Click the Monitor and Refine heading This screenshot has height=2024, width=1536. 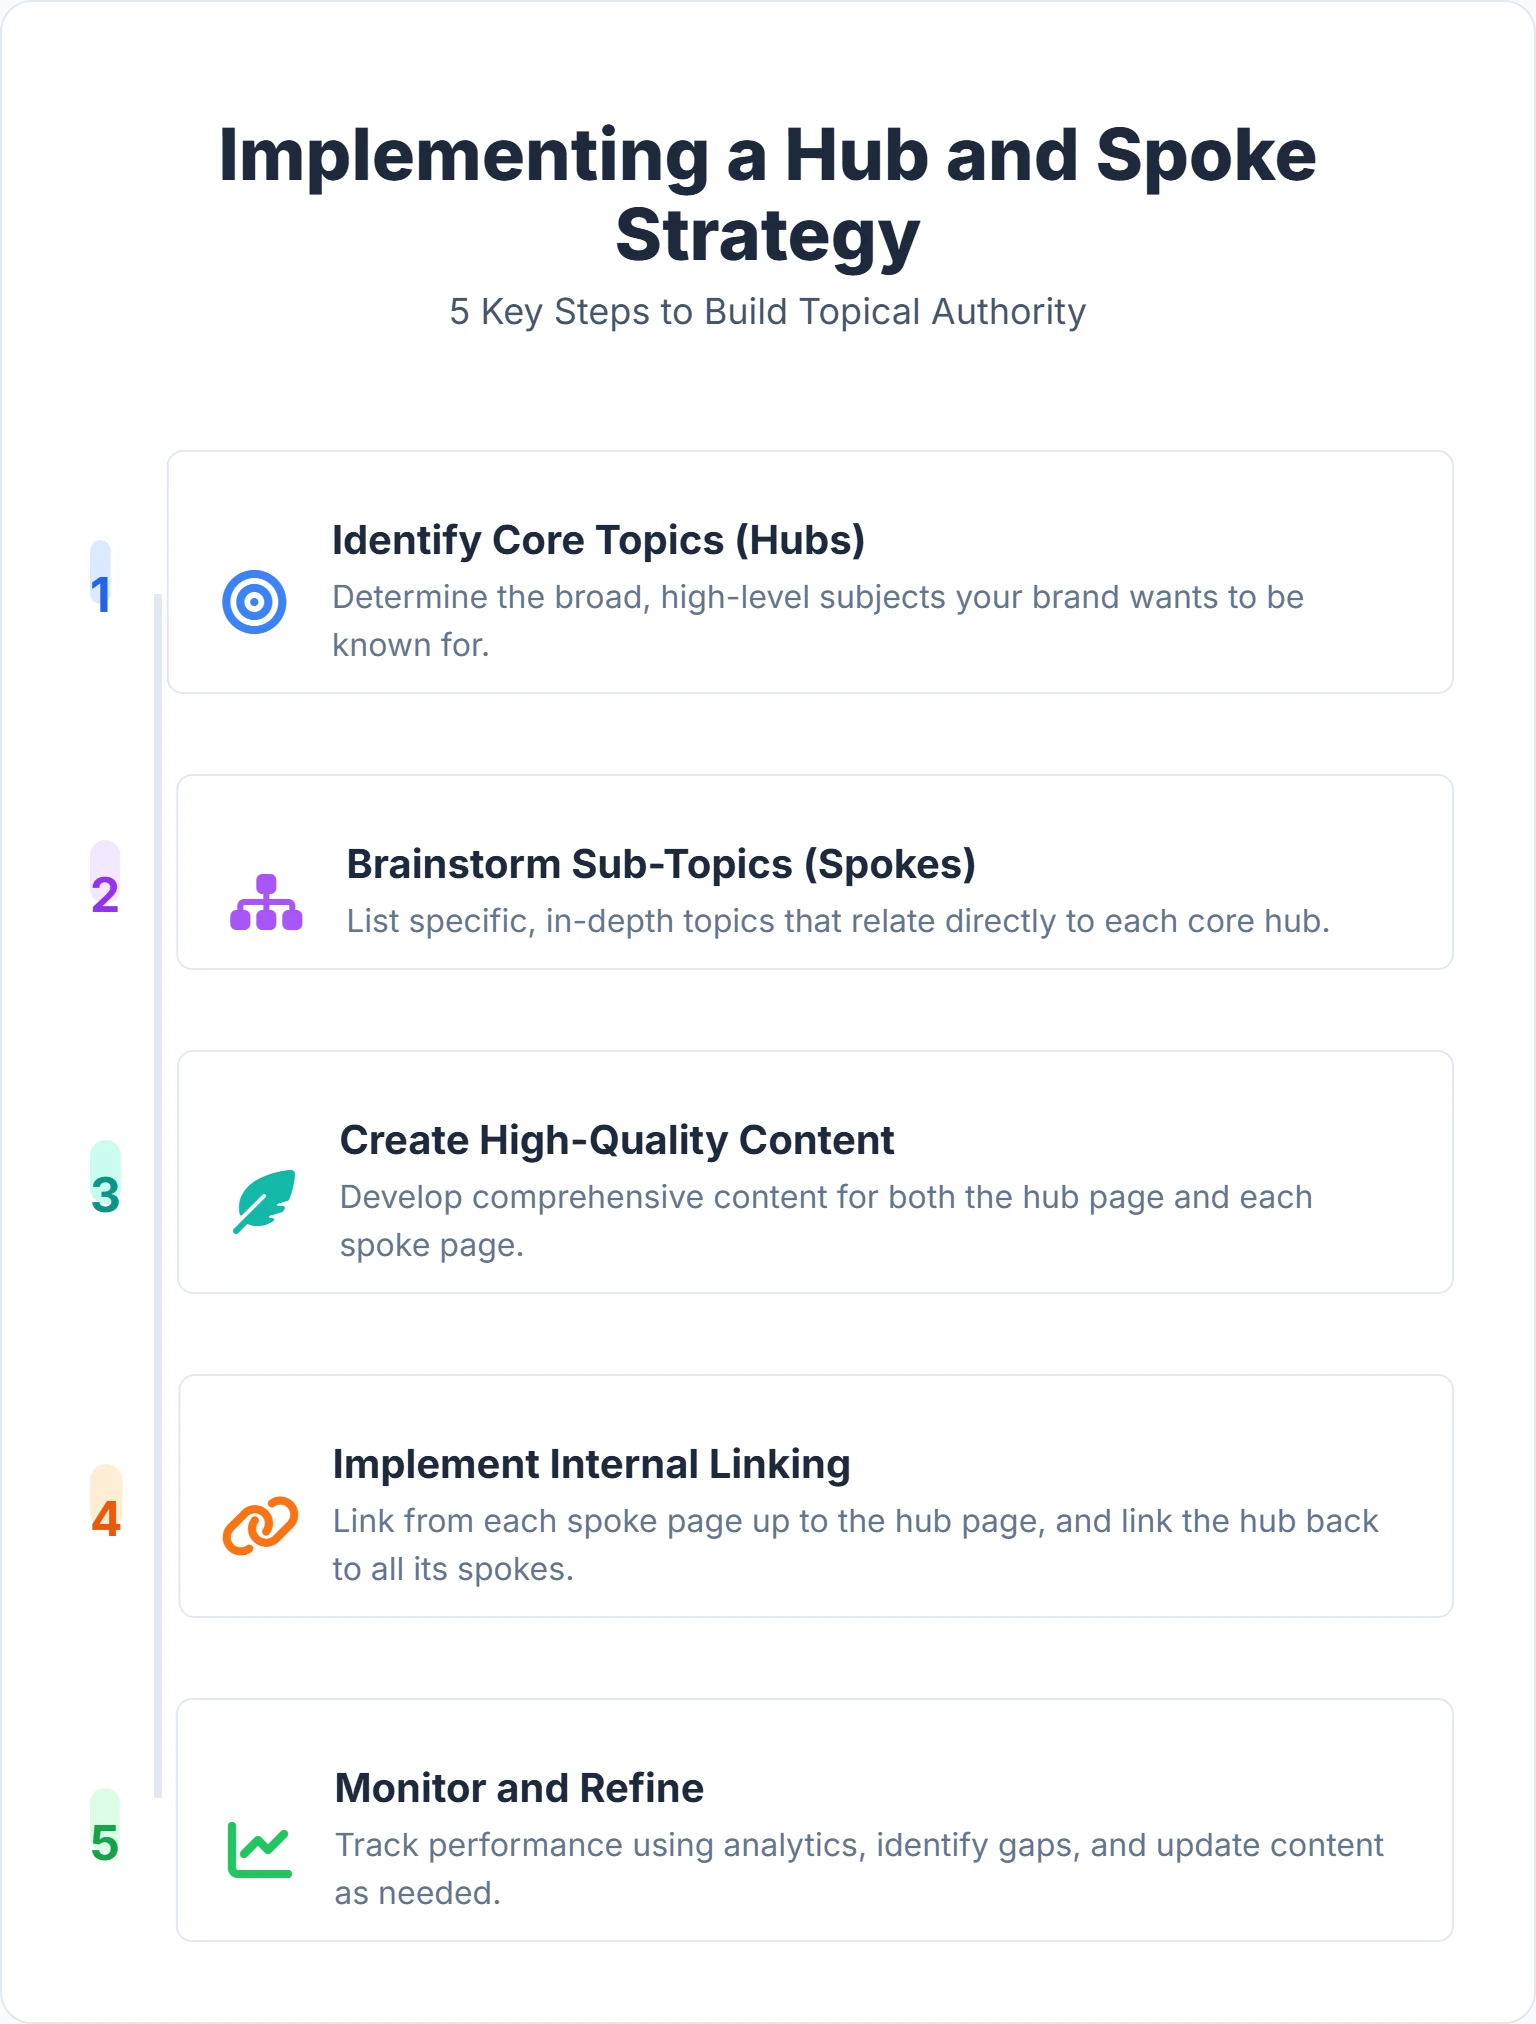(519, 1789)
